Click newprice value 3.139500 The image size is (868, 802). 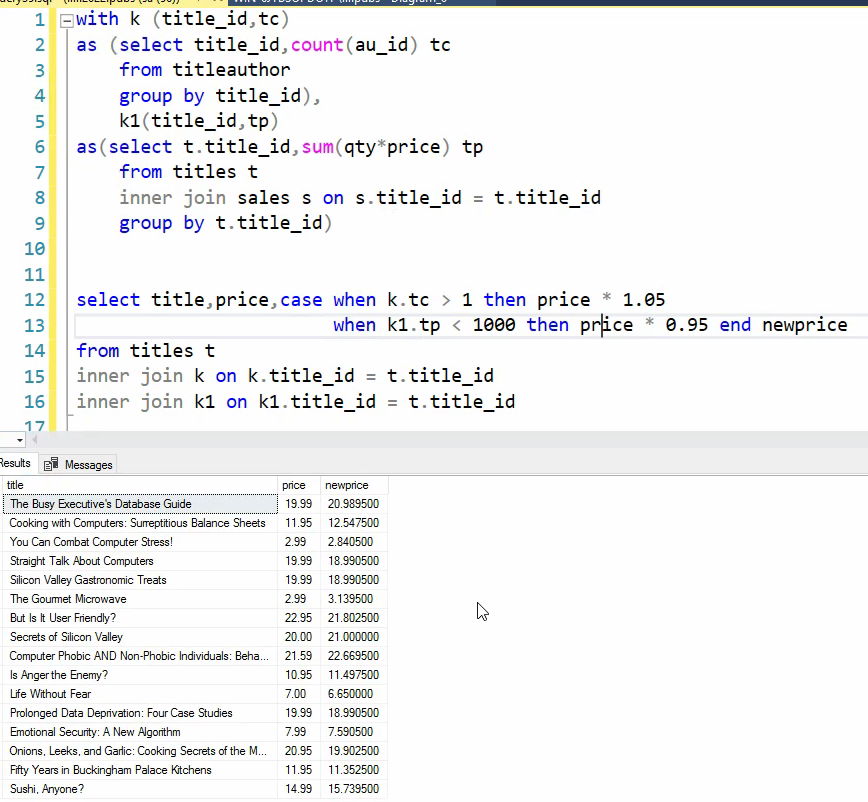(354, 599)
